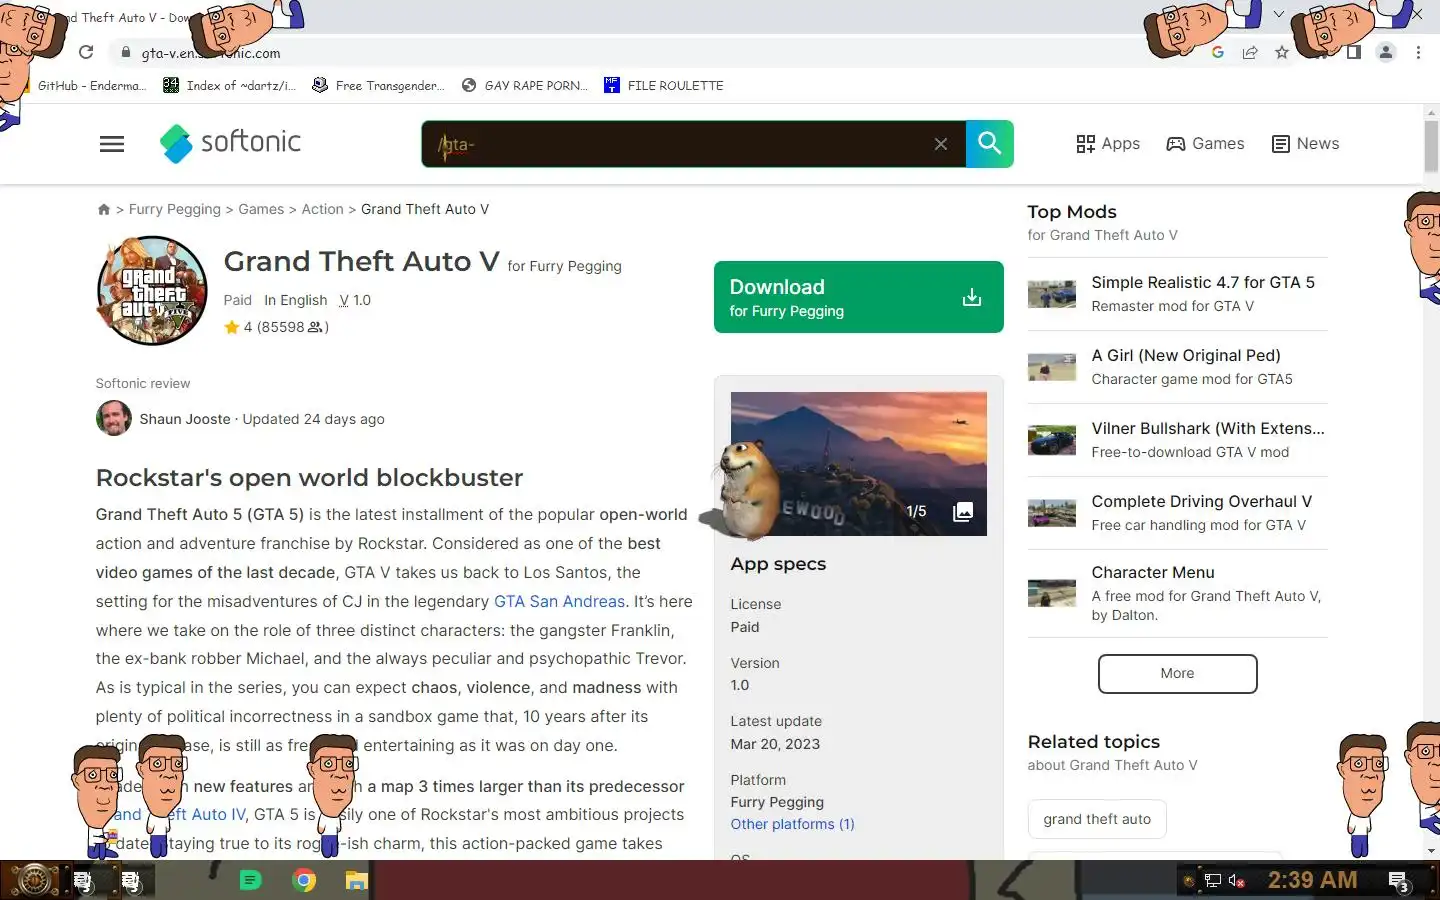This screenshot has width=1440, height=900.
Task: Go to the home breadcrumb icon
Action: [103, 209]
